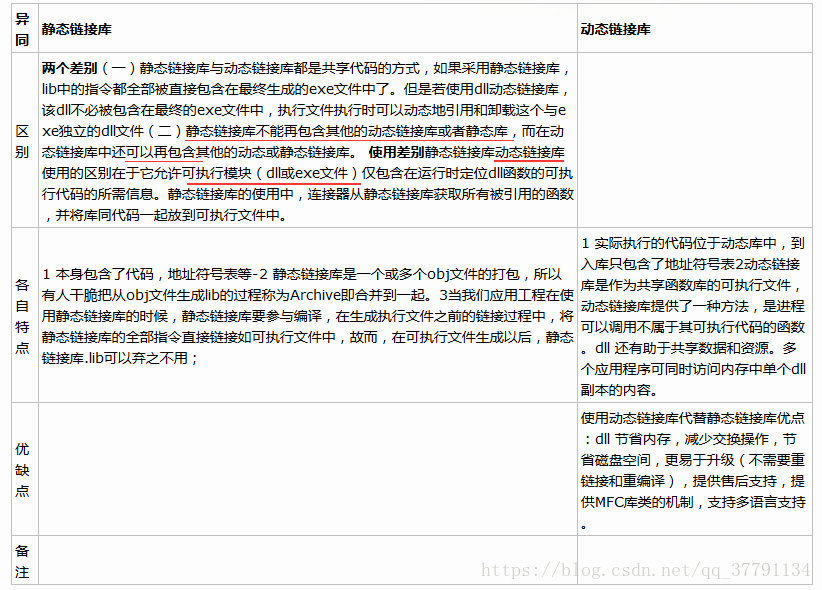
Task: Click the bold '使用差别' text
Action: coord(396,152)
